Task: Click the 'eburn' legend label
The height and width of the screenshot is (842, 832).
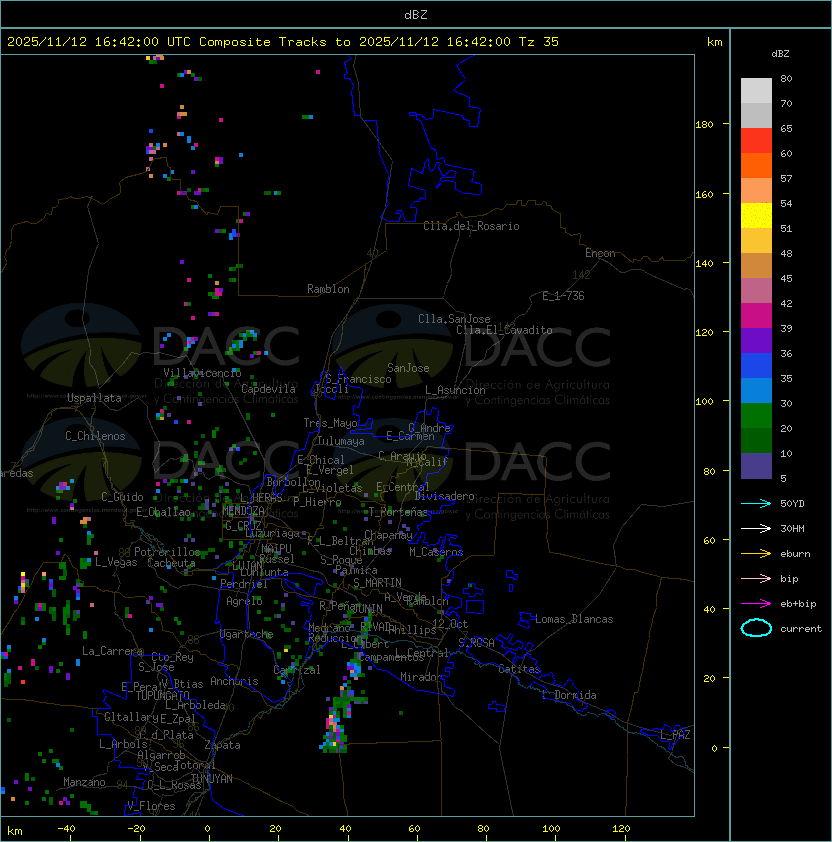Action: point(795,554)
